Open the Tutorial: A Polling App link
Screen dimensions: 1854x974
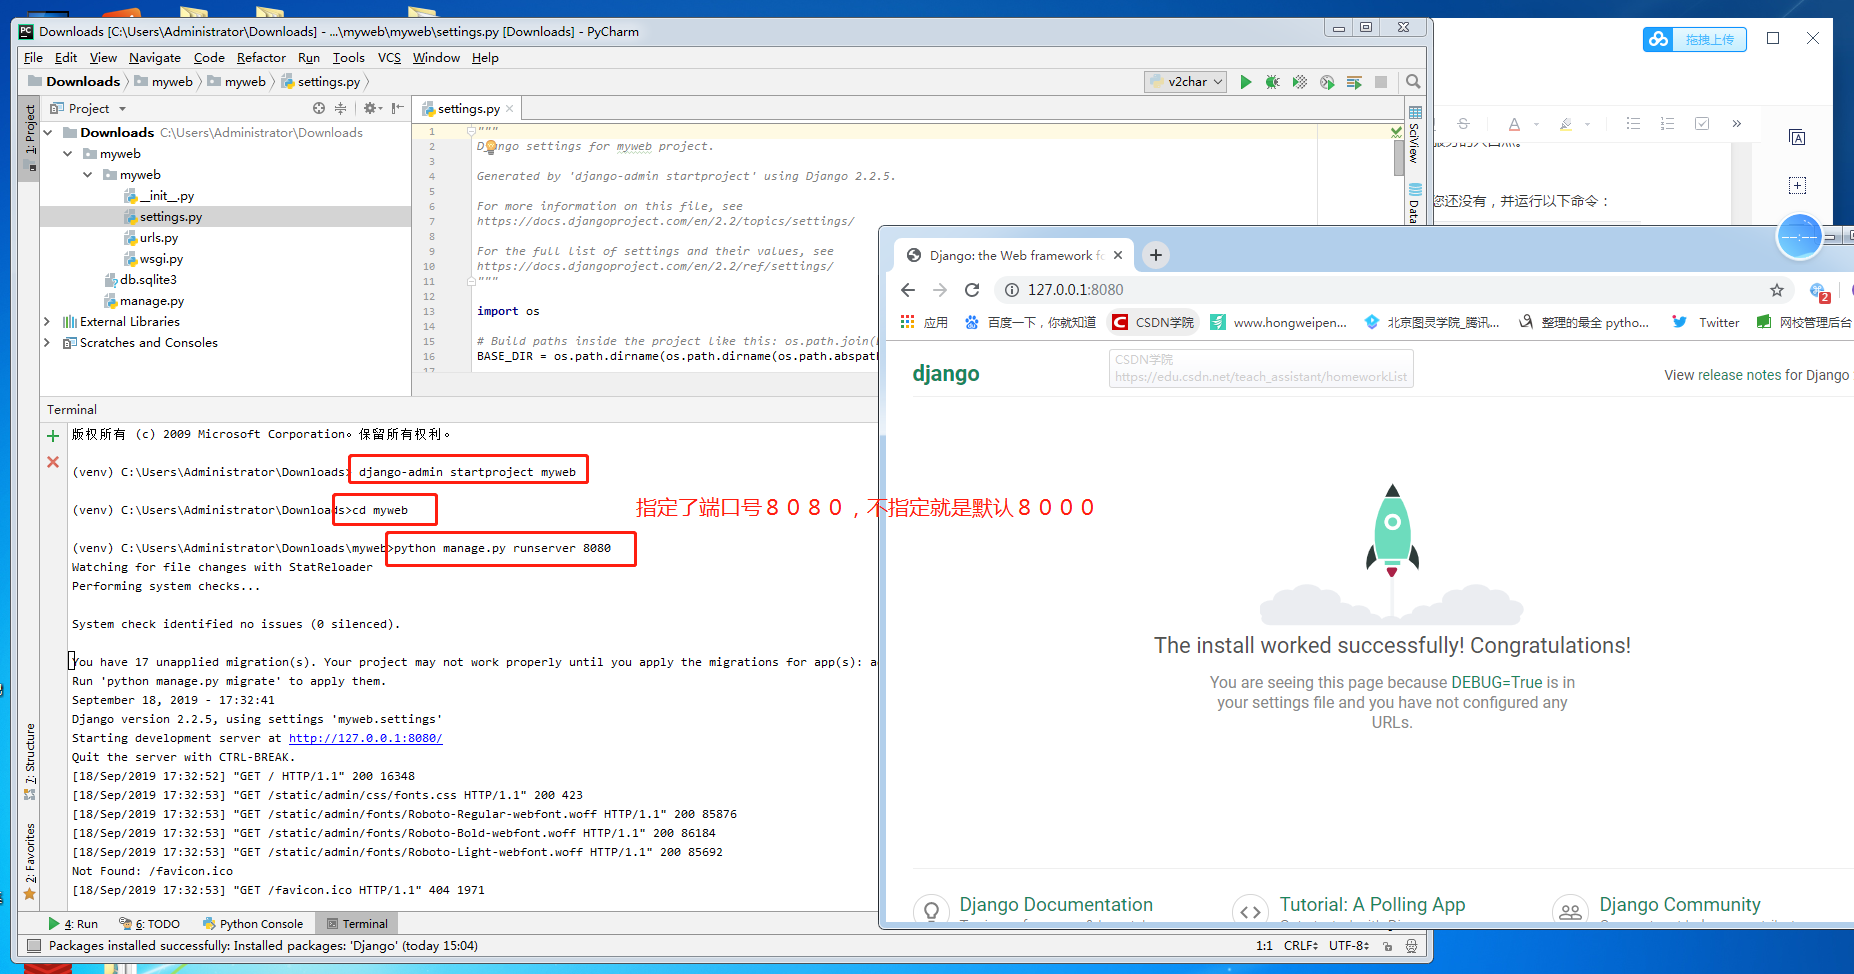click(x=1372, y=905)
